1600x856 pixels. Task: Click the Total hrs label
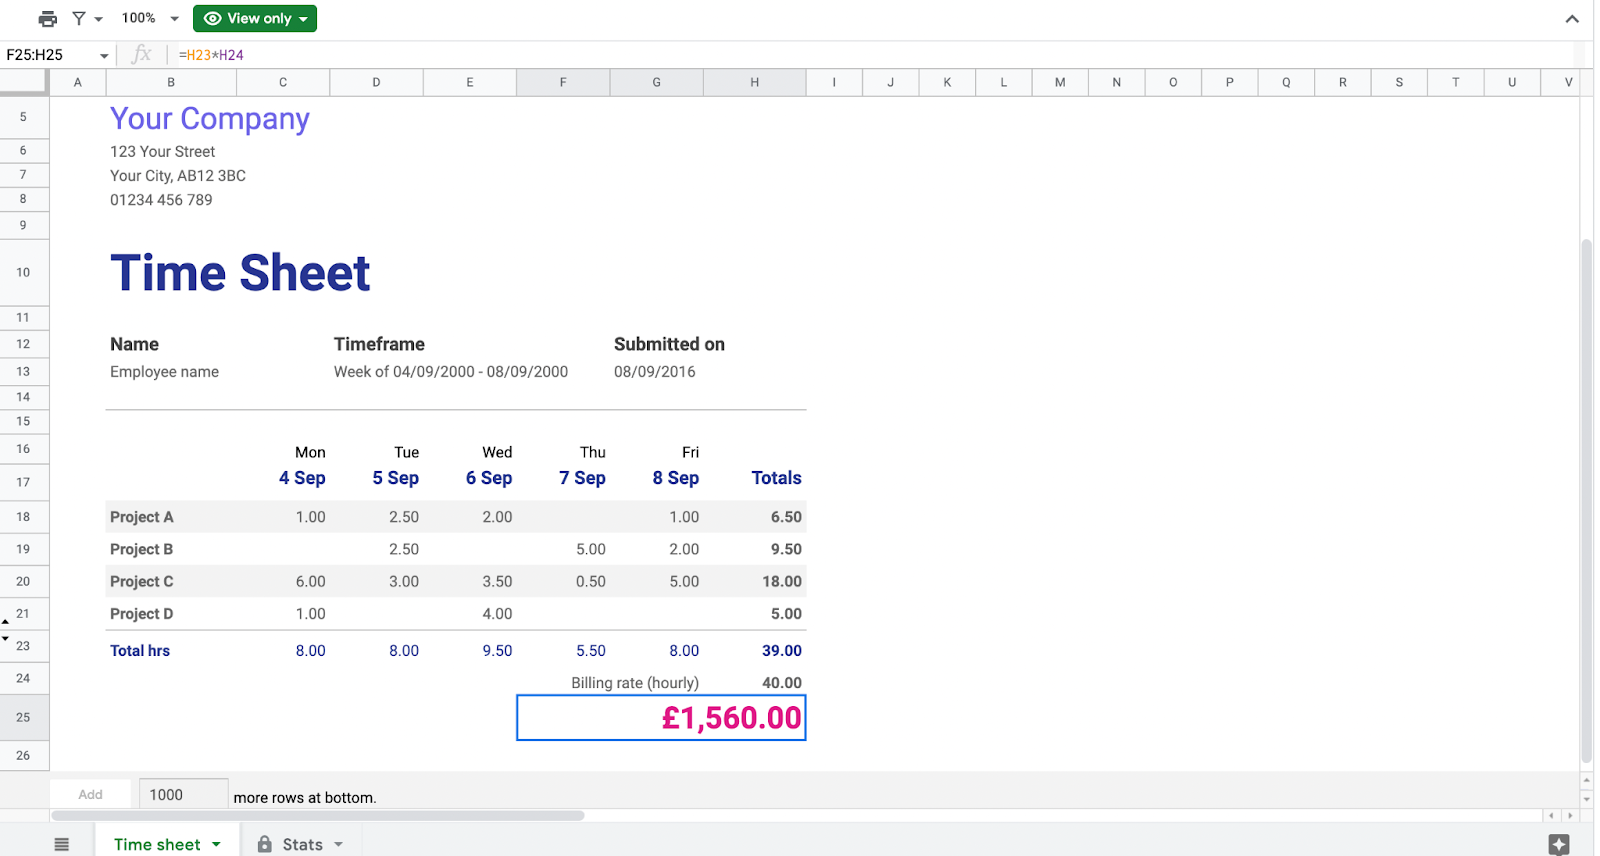pos(140,651)
